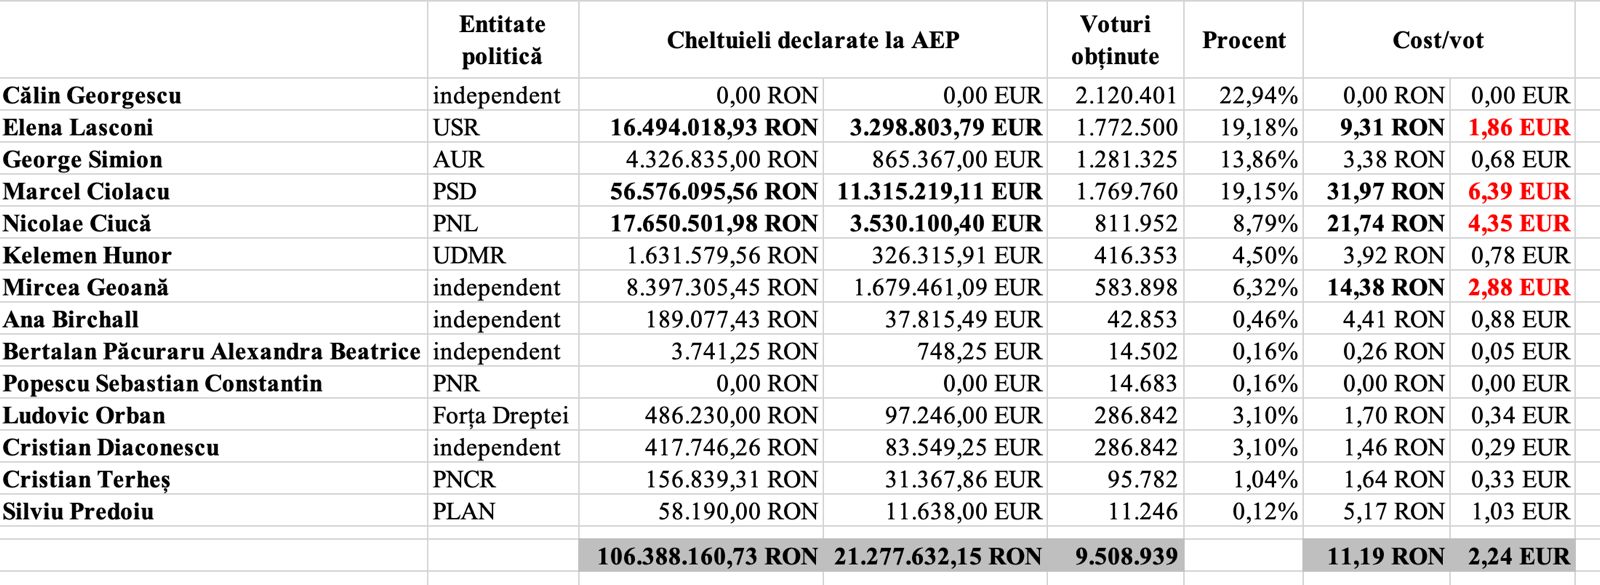Select the average 2,24 EUR total cell
This screenshot has height=585, width=1600.
[x=1518, y=557]
